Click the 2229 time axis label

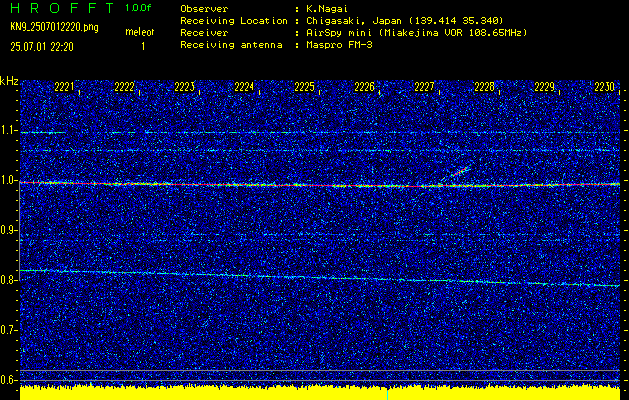pyautogui.click(x=545, y=87)
